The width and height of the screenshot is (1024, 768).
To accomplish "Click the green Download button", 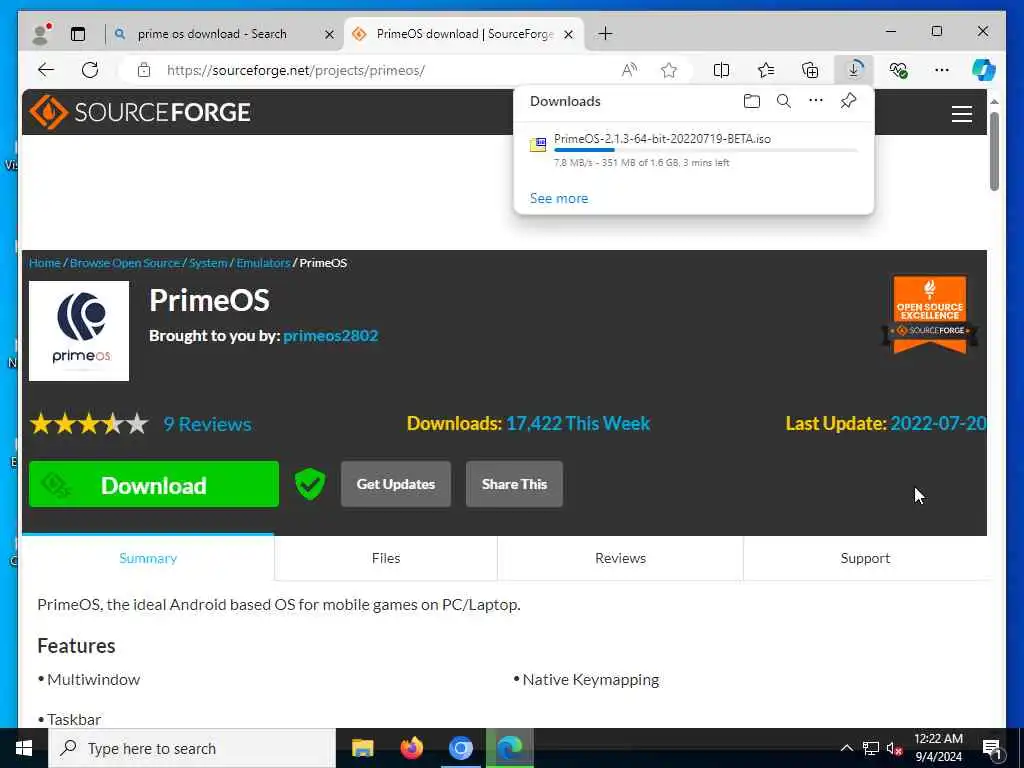I will (153, 484).
